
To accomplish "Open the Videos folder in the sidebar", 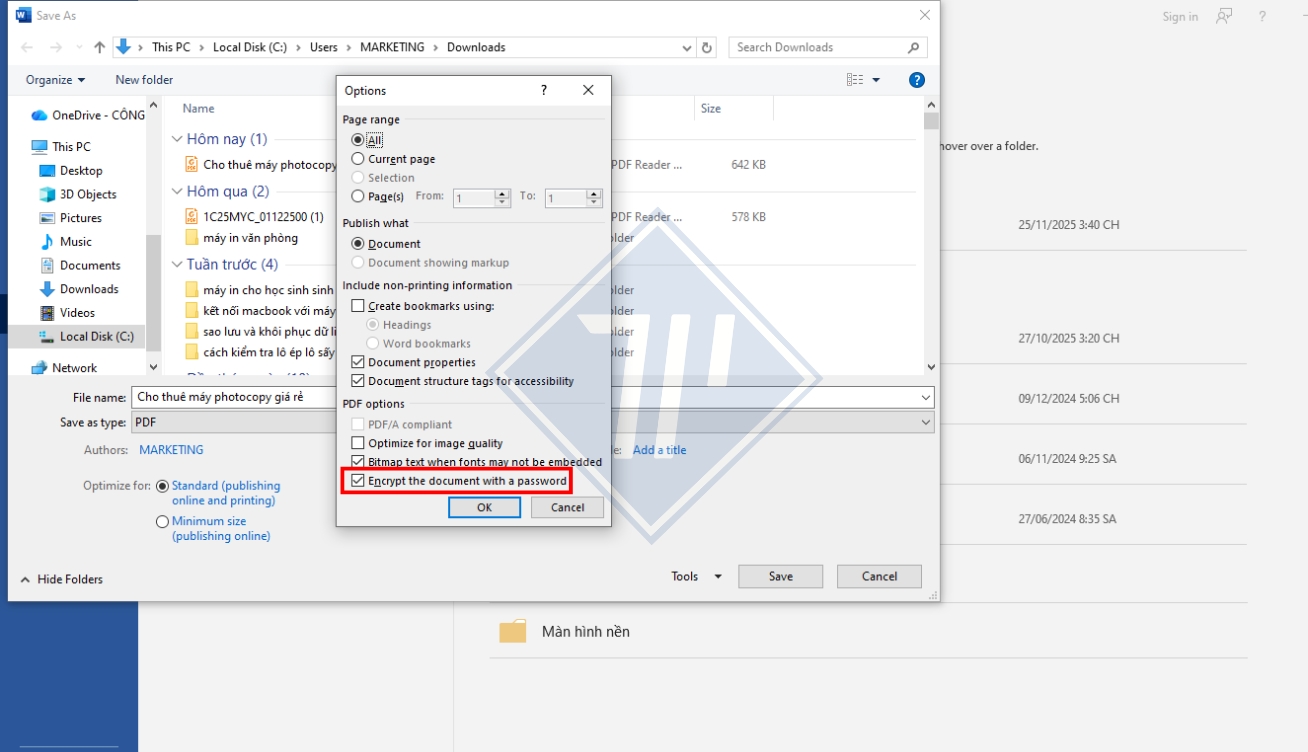I will tap(76, 312).
